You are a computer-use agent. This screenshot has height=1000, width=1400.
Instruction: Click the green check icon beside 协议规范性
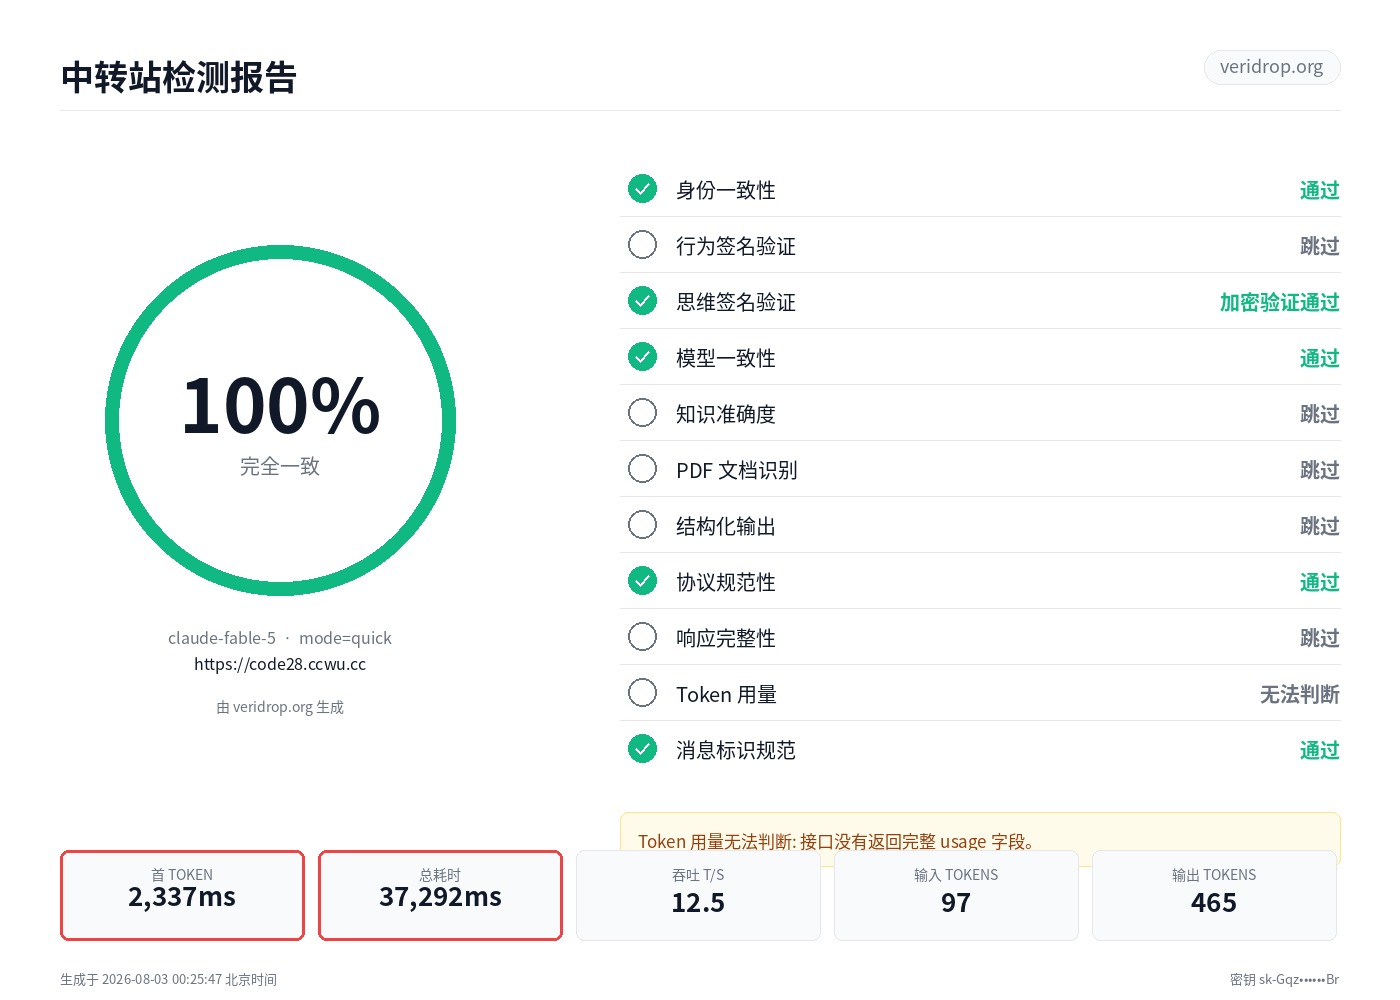642,581
